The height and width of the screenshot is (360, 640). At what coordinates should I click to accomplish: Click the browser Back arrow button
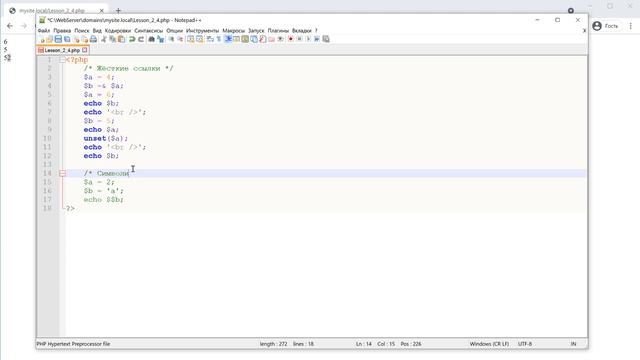pyautogui.click(x=10, y=26)
